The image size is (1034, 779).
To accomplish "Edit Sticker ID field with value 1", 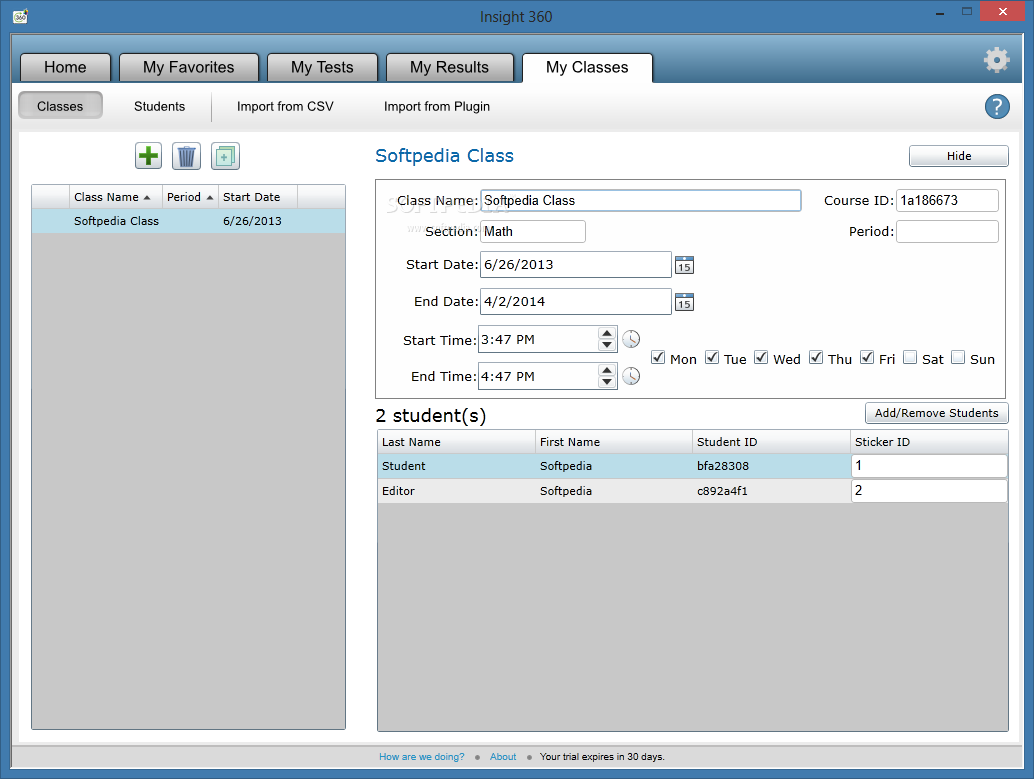I will coord(929,466).
